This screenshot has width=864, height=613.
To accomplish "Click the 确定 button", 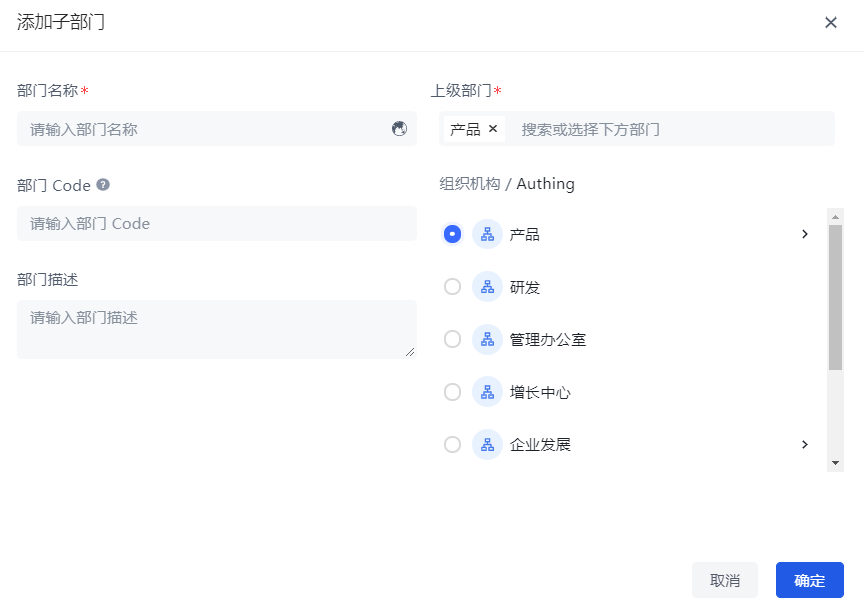I will (x=809, y=580).
